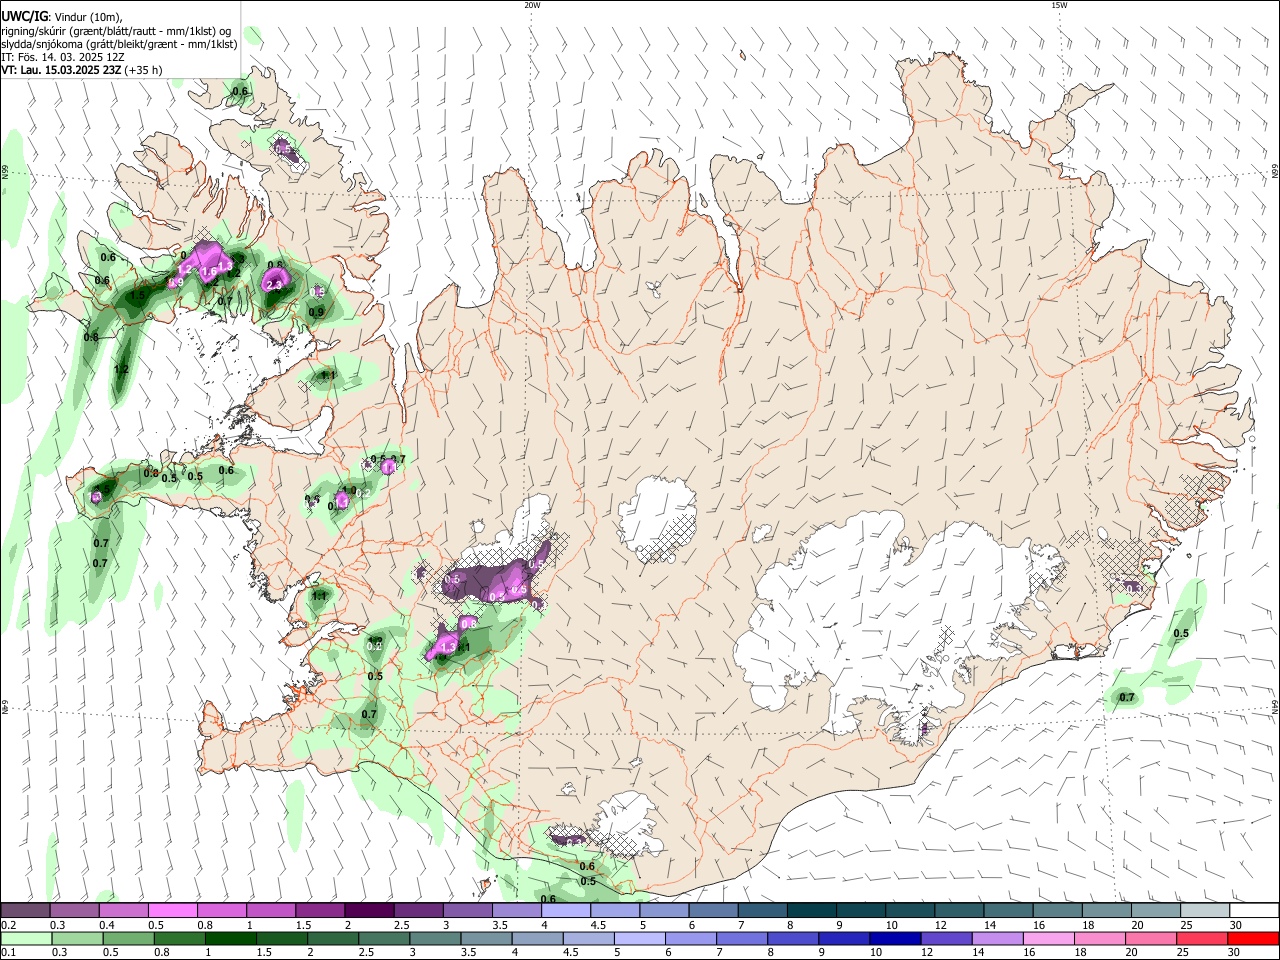The height and width of the screenshot is (960, 1280).
Task: Click the 'VT: Lau. 15.03.2025 23Z (+35 h)' line
Action: click(82, 70)
